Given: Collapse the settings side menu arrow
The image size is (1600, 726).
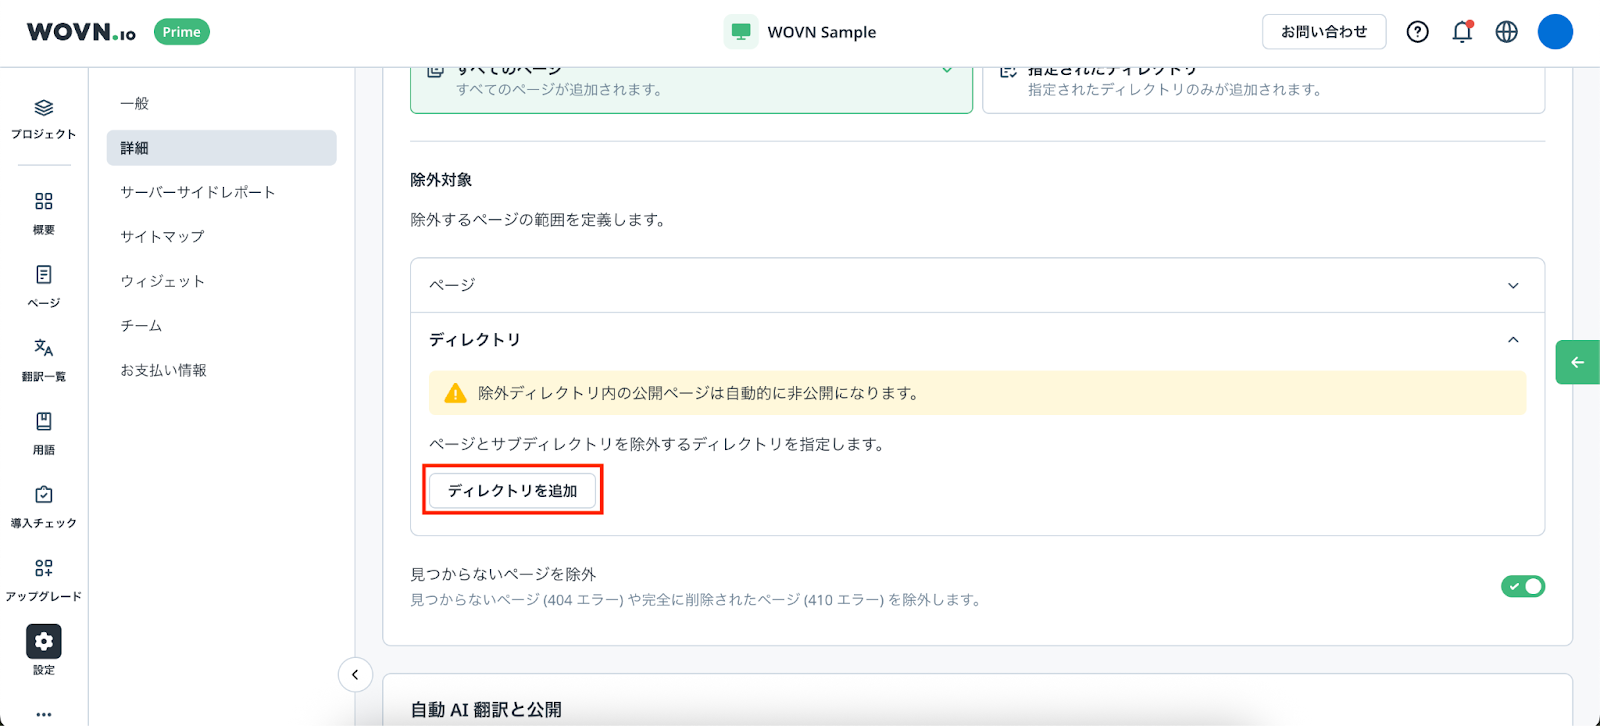Looking at the screenshot, I should pyautogui.click(x=355, y=675).
